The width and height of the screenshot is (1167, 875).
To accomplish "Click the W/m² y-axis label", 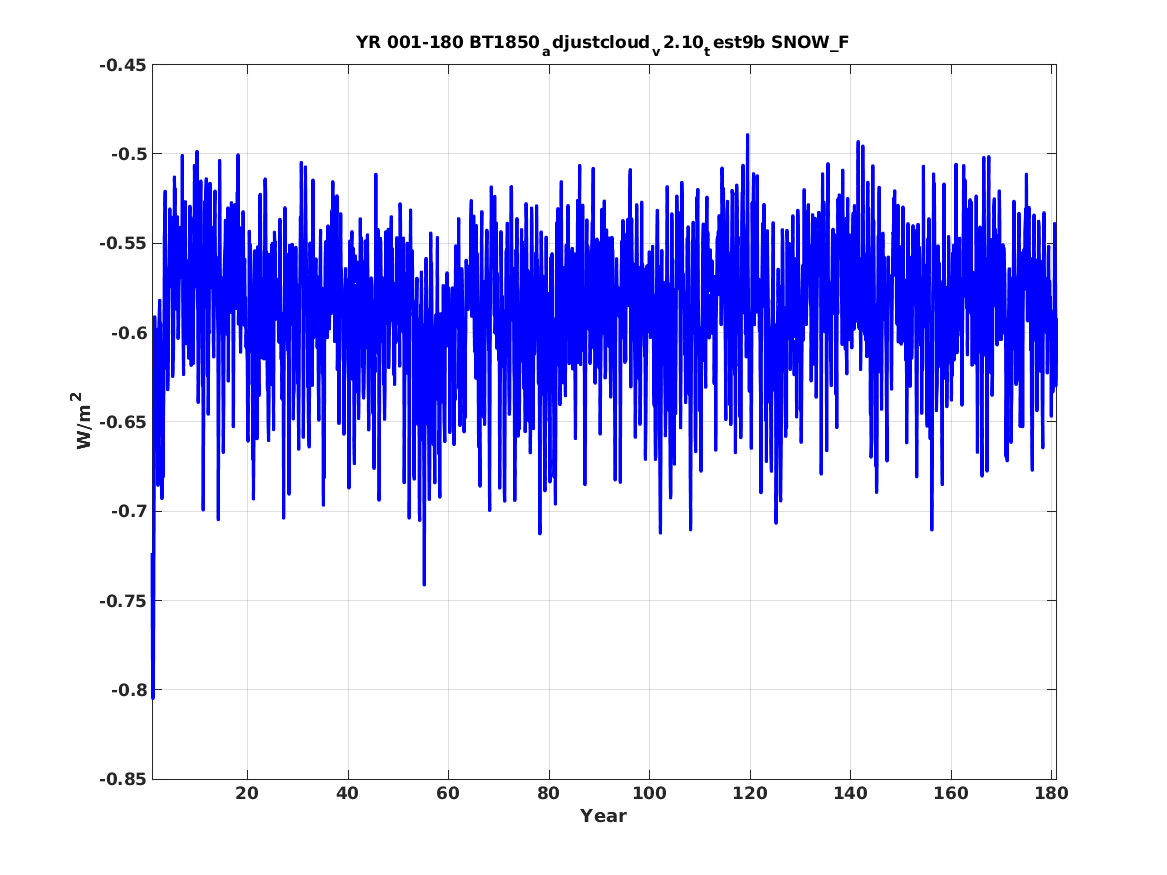I will click(x=83, y=421).
